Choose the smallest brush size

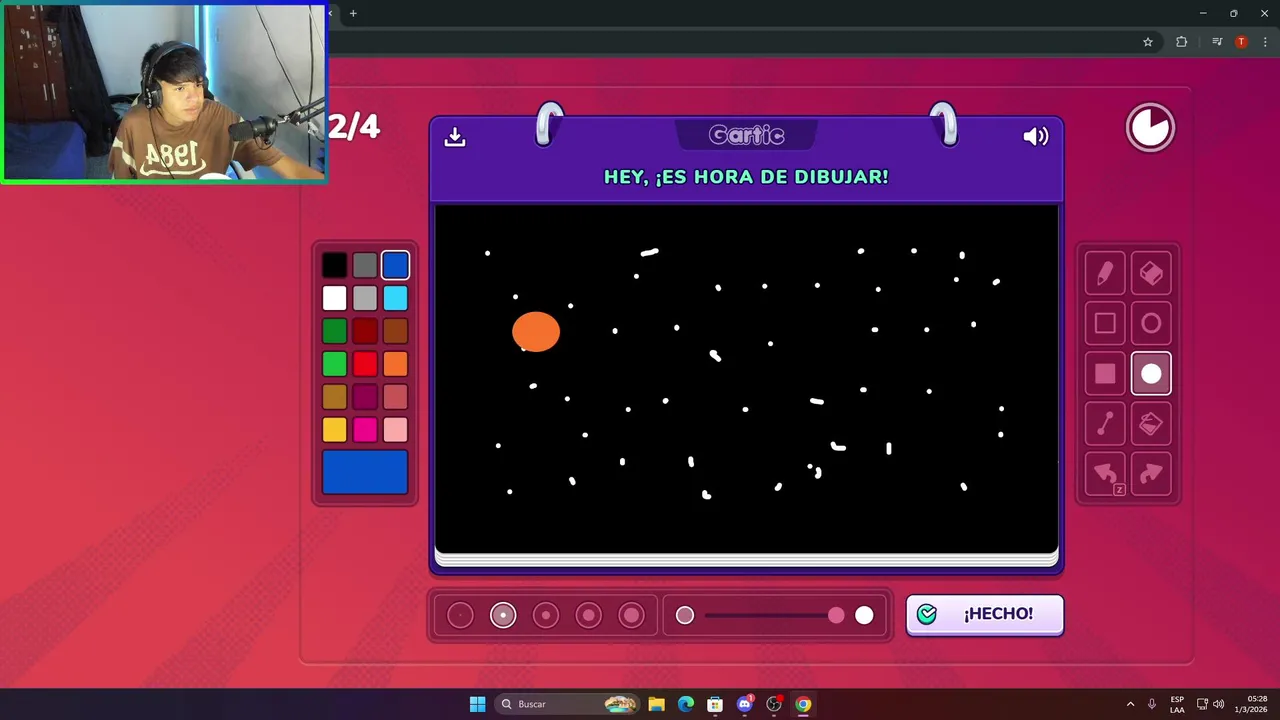[460, 615]
